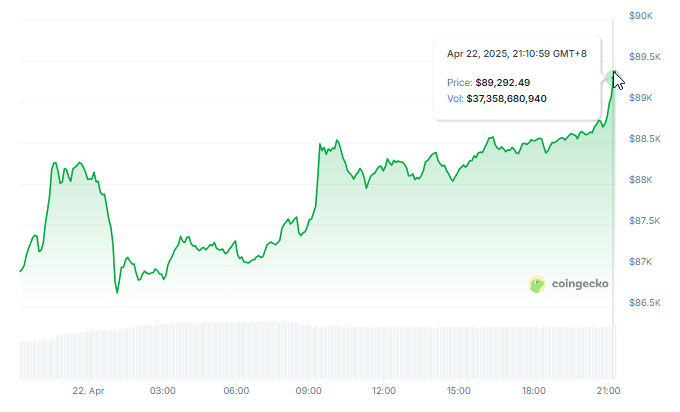Click the $87K y-axis label

coord(640,262)
